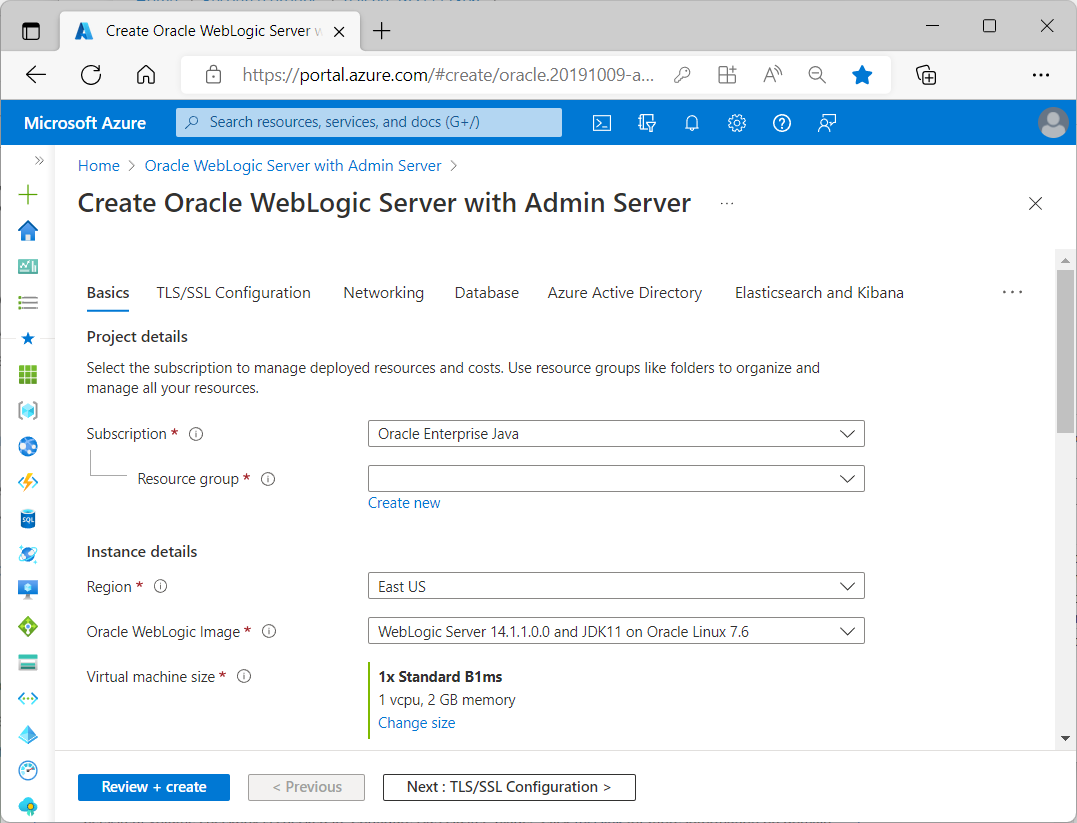Open Resource groups cube icon in sidebar
The width and height of the screenshot is (1077, 823).
[27, 410]
